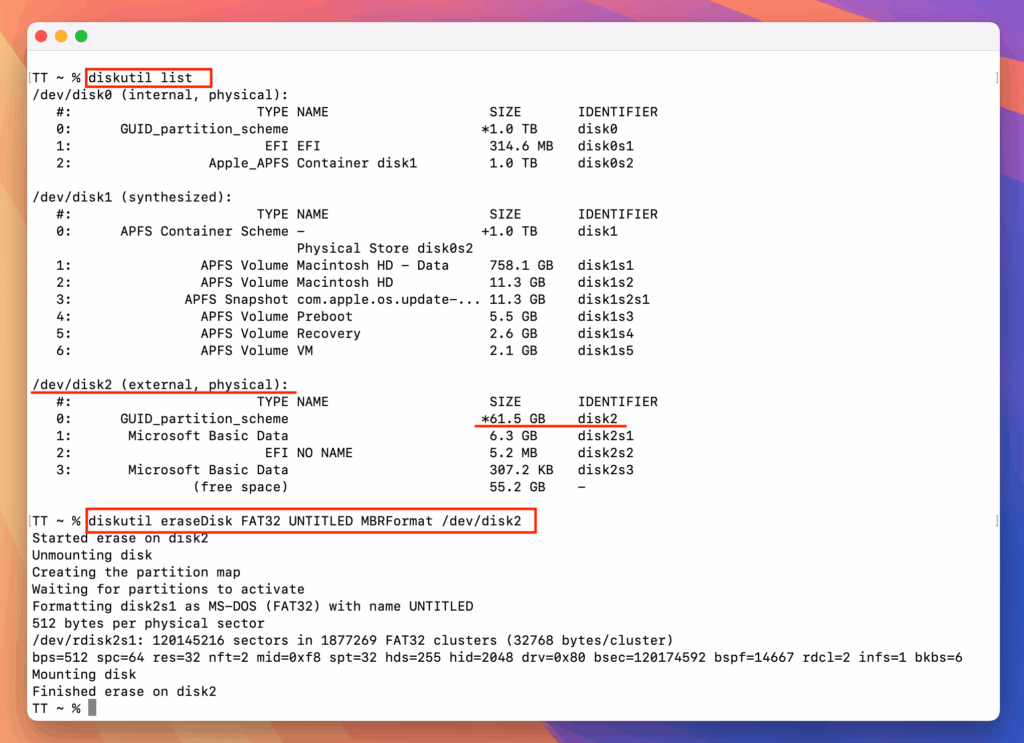Click the 'Started erase on disk2' output line
The width and height of the screenshot is (1024, 743).
[x=120, y=538]
